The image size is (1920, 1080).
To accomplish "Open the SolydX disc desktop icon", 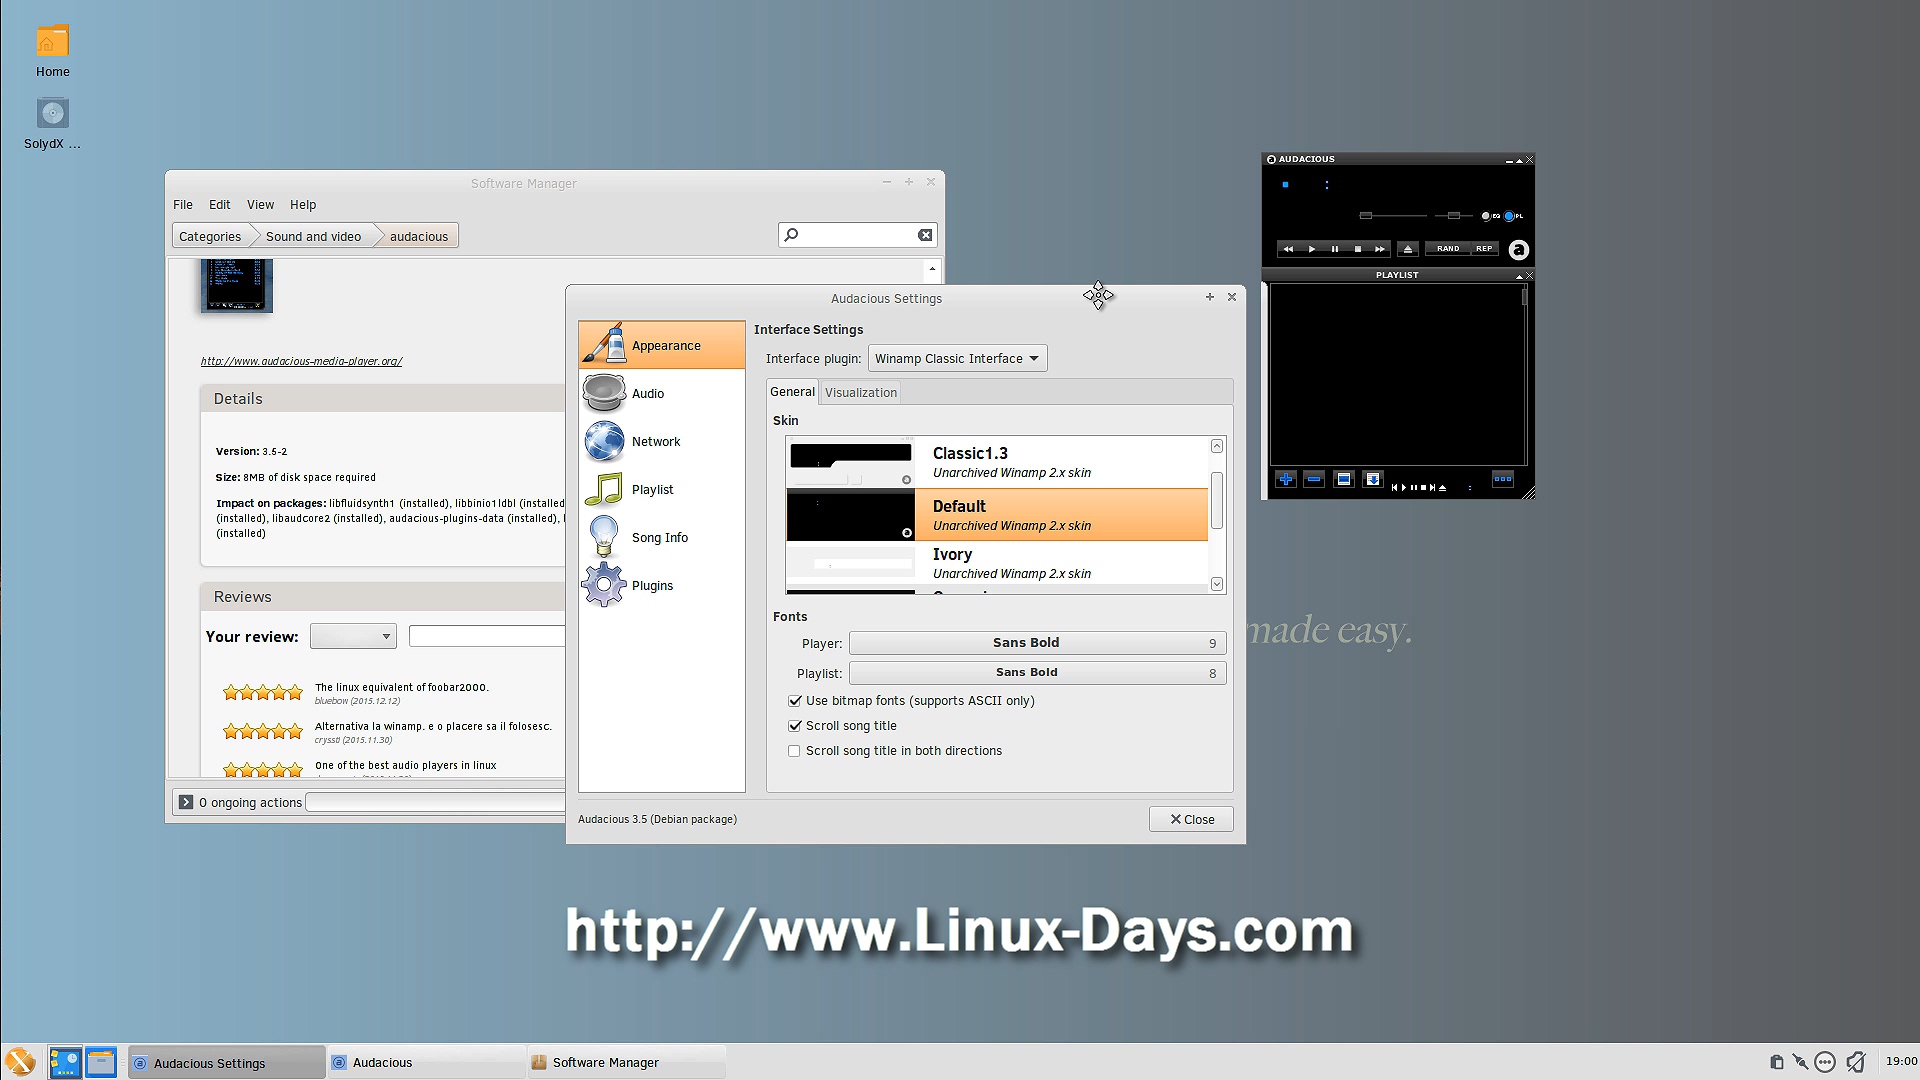I will coord(53,124).
